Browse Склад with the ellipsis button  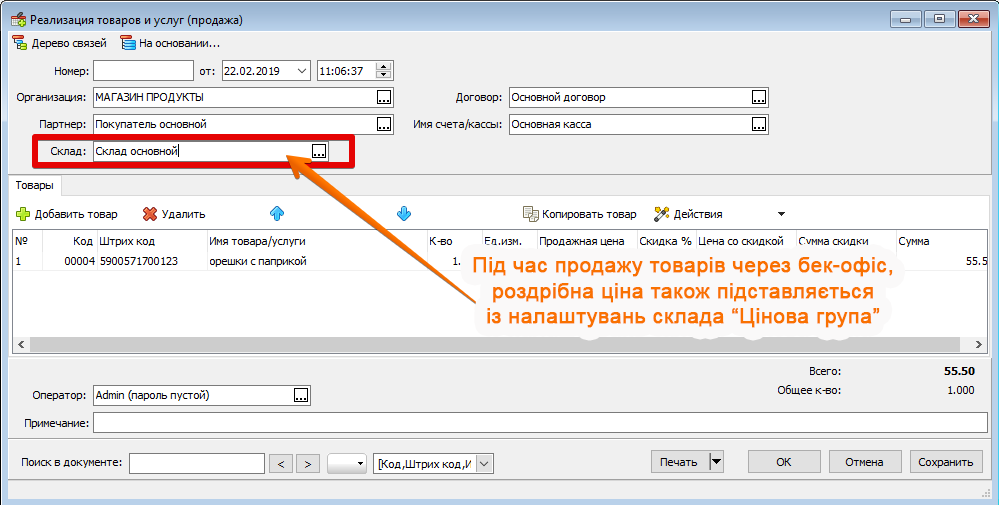319,151
